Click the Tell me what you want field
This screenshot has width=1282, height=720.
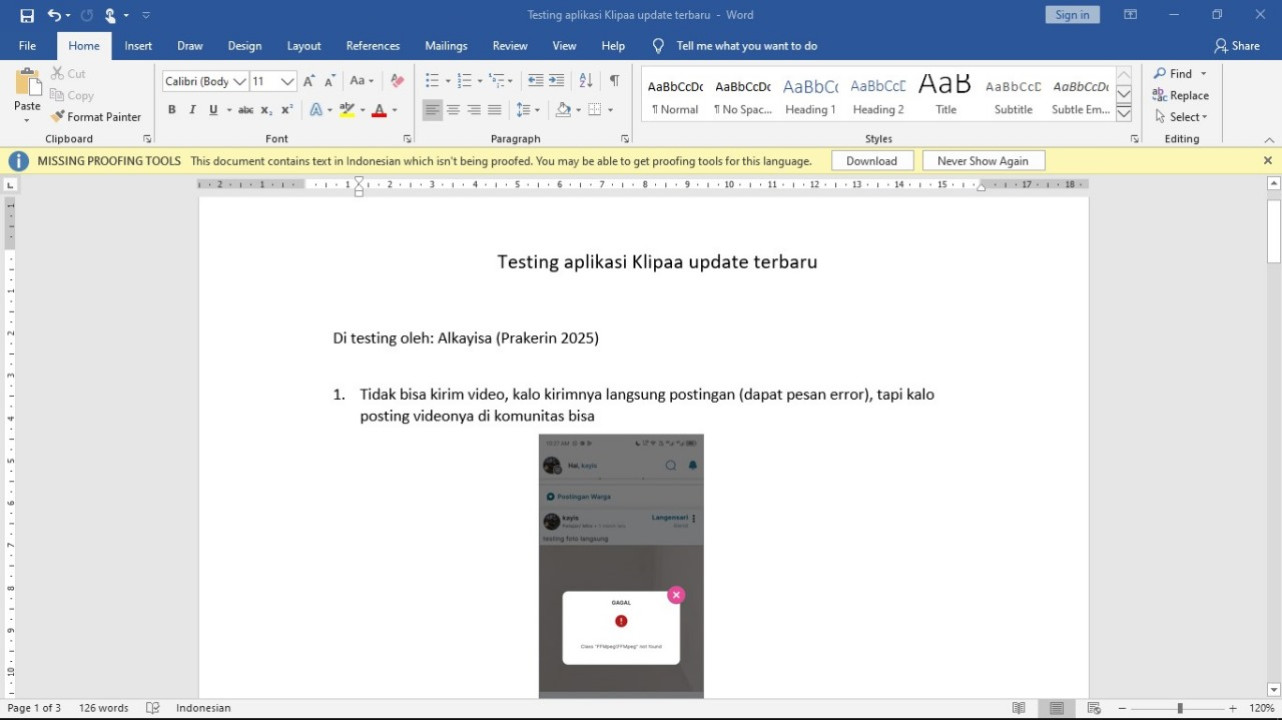(746, 46)
